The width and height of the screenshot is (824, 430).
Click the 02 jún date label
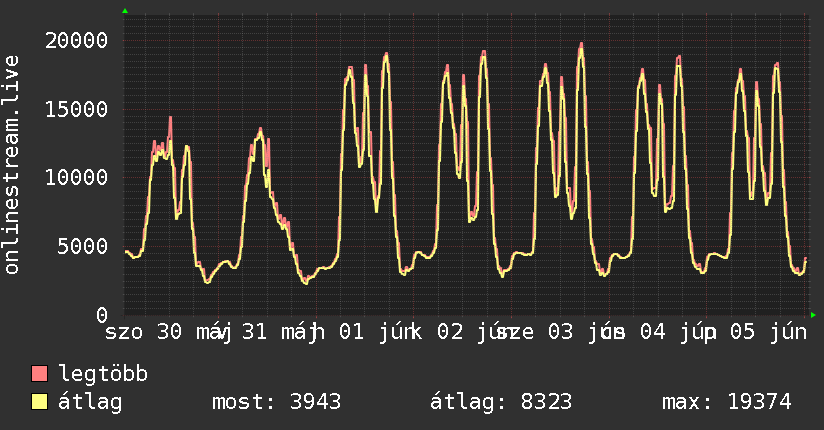point(473,333)
